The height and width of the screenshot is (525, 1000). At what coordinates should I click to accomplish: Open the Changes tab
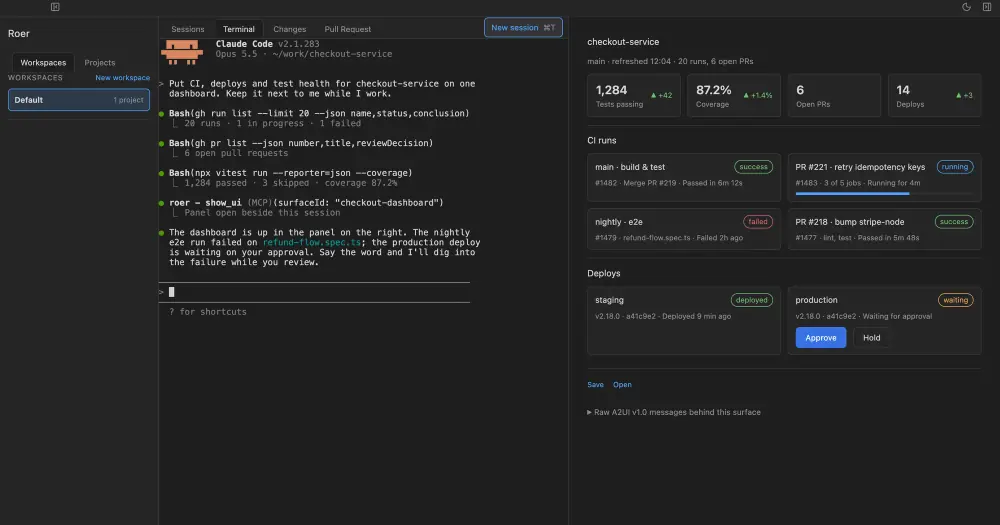[290, 29]
